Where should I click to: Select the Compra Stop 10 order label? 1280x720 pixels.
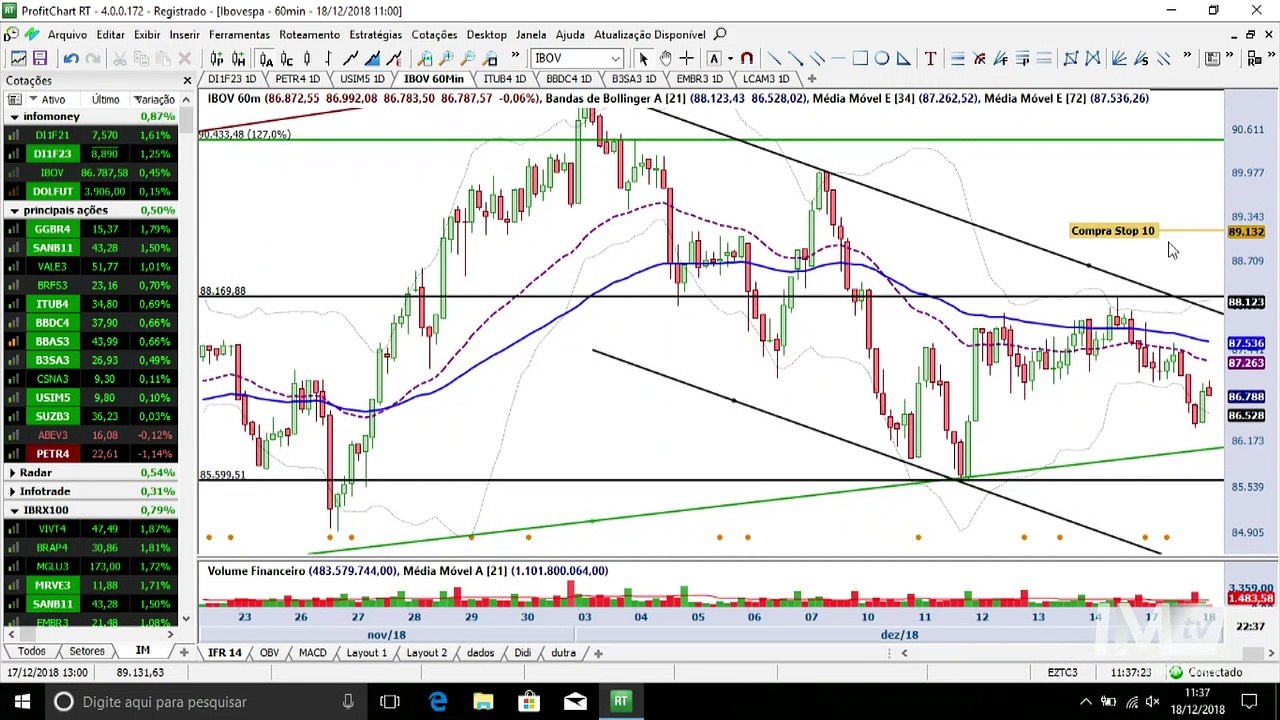pyautogui.click(x=1112, y=231)
